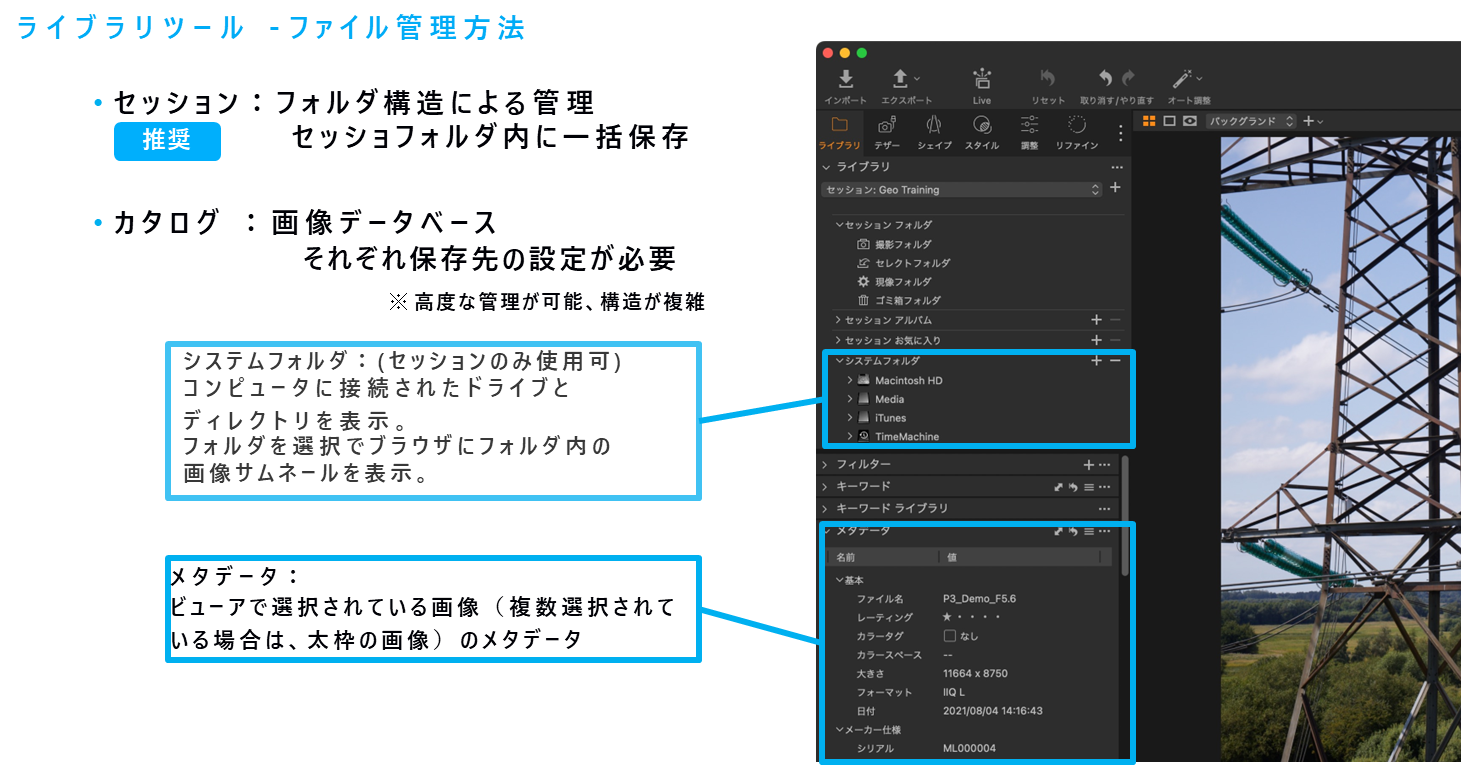Open the ライブラリ panel three-dot menu
This screenshot has height=765, width=1461.
coord(1117,167)
